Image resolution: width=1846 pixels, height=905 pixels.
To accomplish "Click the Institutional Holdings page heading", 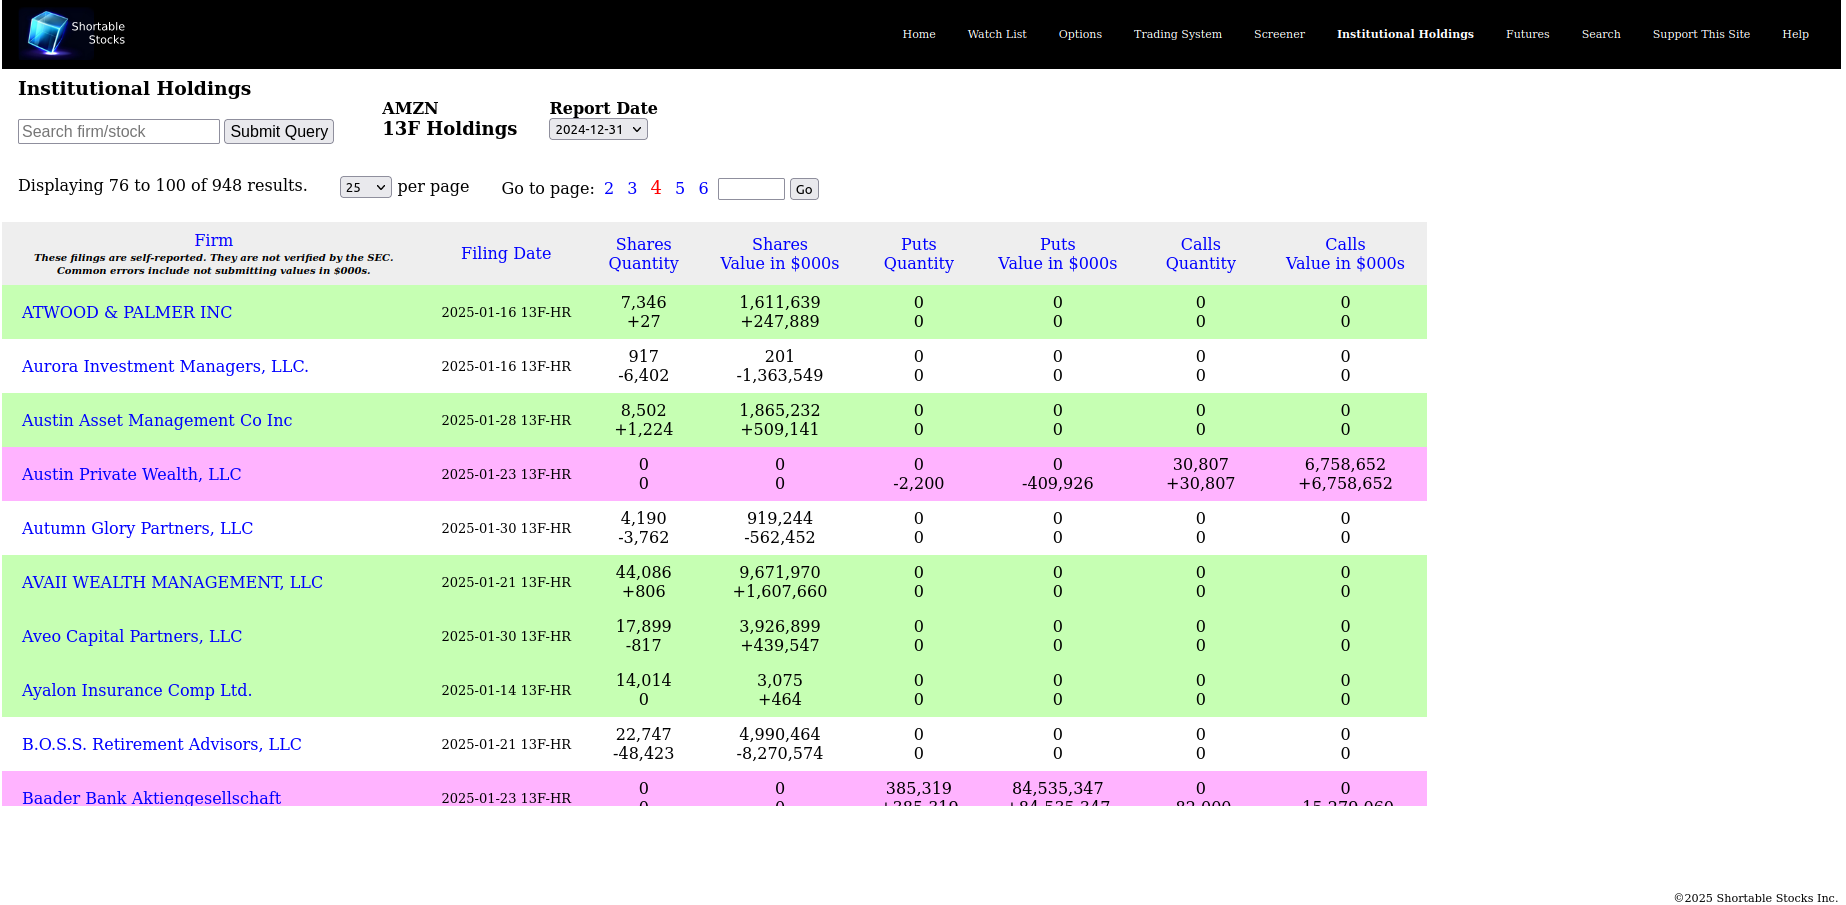I will pyautogui.click(x=135, y=88).
